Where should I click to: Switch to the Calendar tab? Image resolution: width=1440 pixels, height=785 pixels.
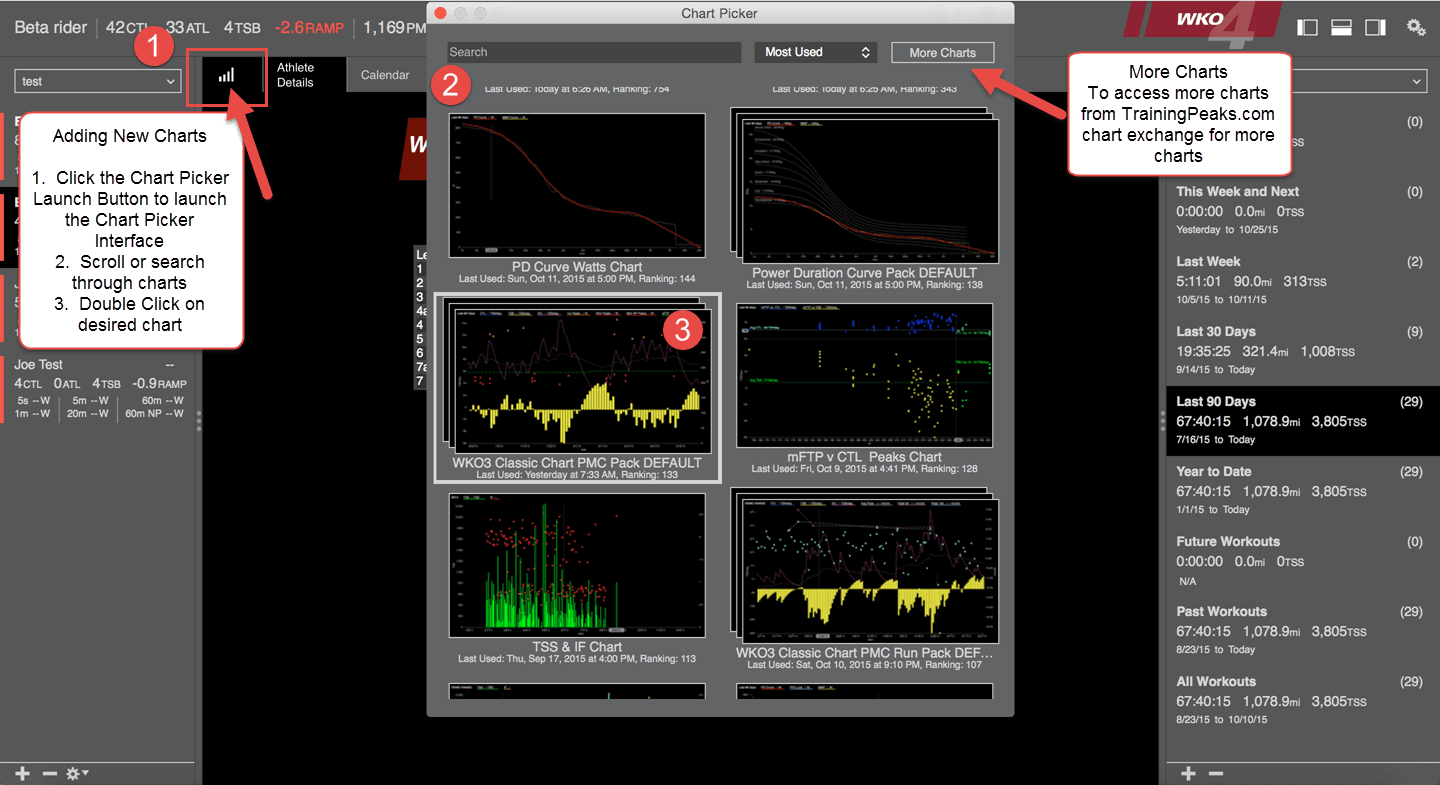385,75
